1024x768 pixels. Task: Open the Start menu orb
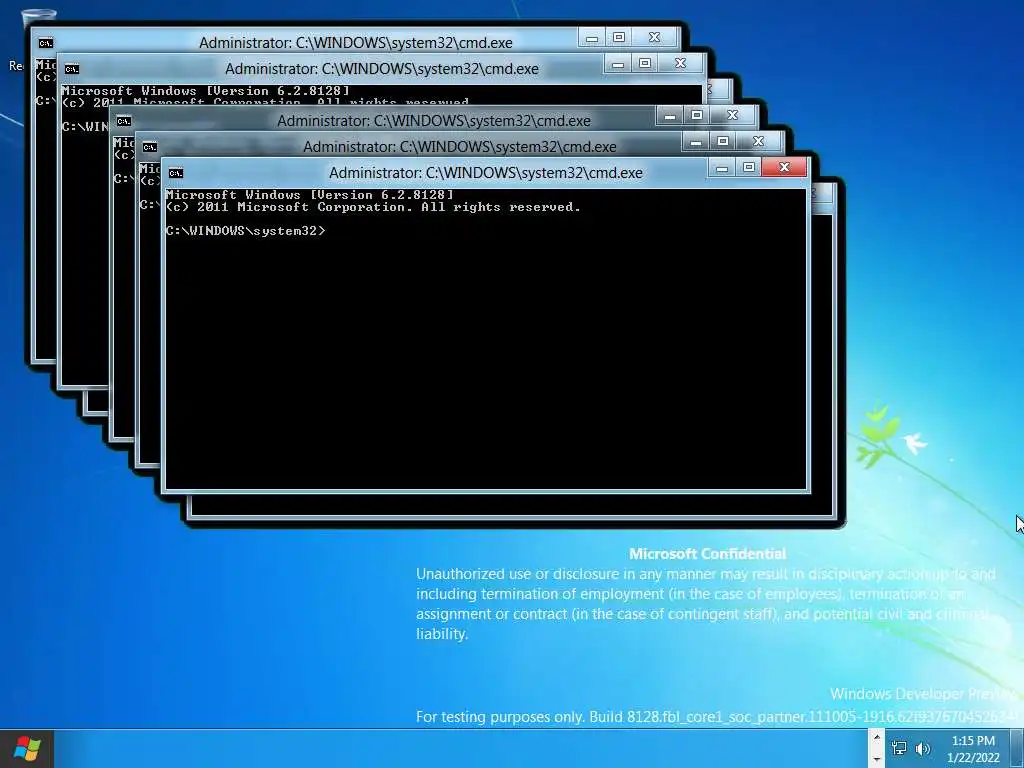point(27,748)
